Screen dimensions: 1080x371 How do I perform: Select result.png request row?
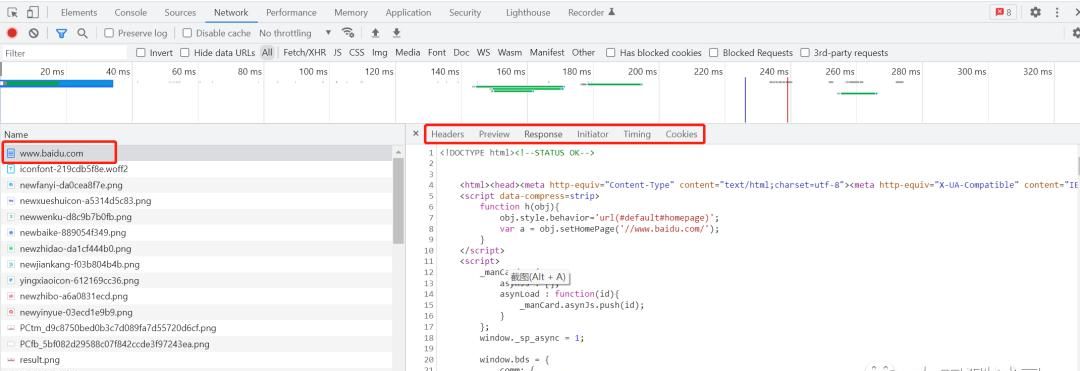tap(196, 359)
